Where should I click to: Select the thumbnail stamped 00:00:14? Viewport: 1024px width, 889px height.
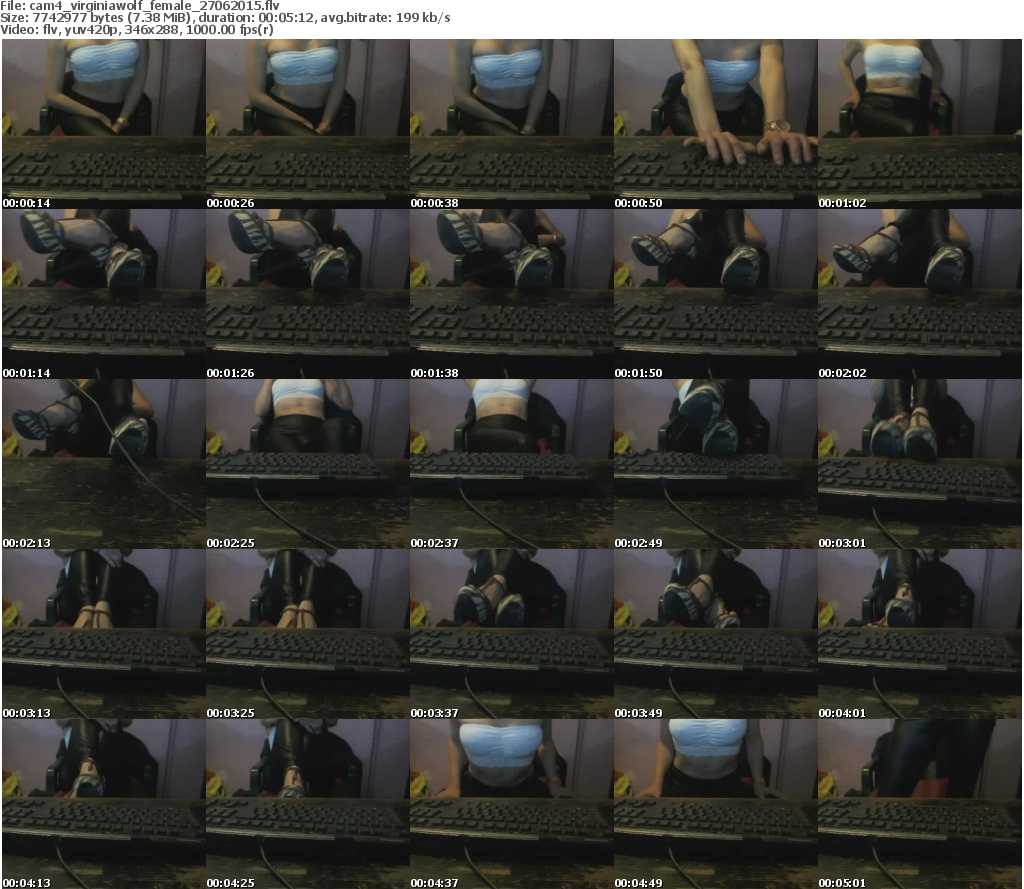point(104,124)
